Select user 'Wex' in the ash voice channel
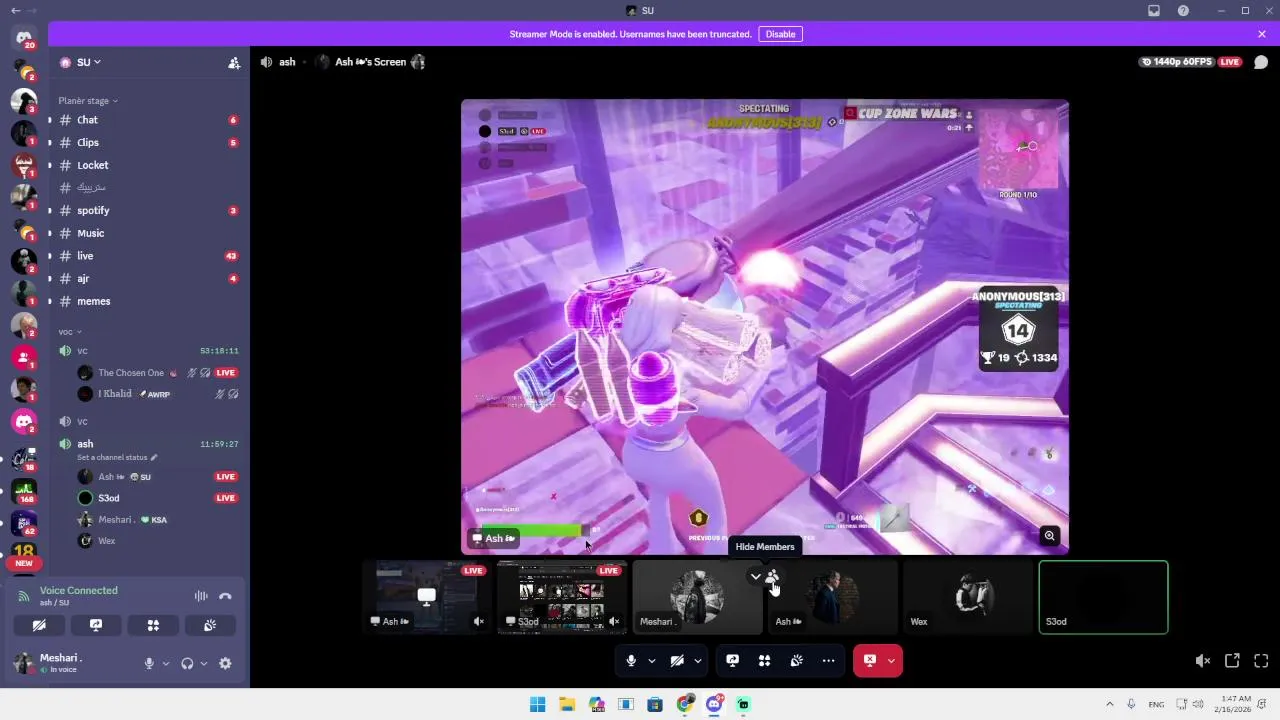 158,541
